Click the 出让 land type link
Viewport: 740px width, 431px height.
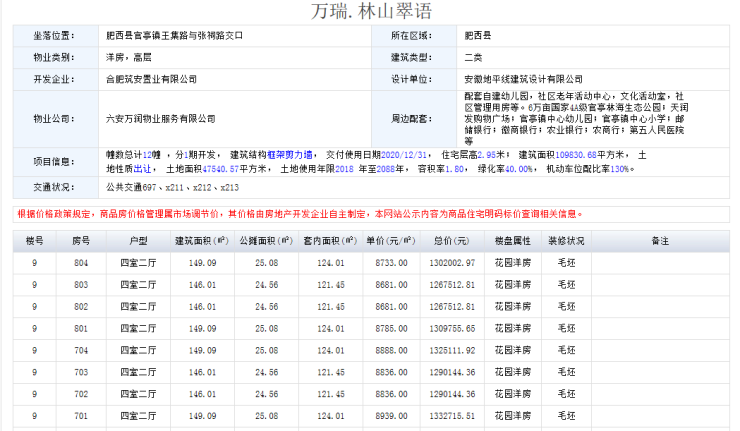[x=142, y=169]
